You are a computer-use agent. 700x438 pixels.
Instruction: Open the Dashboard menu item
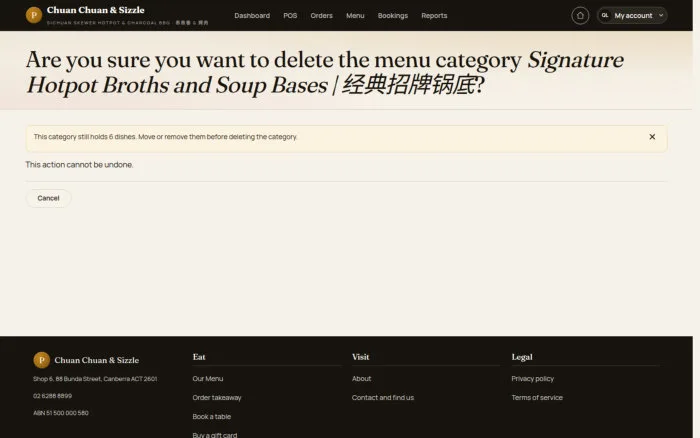[252, 16]
